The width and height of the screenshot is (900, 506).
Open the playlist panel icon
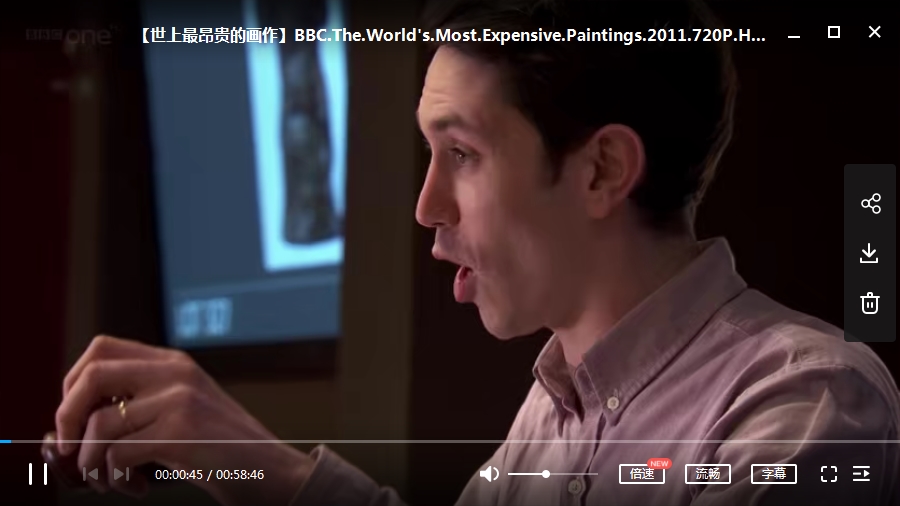tap(862, 474)
